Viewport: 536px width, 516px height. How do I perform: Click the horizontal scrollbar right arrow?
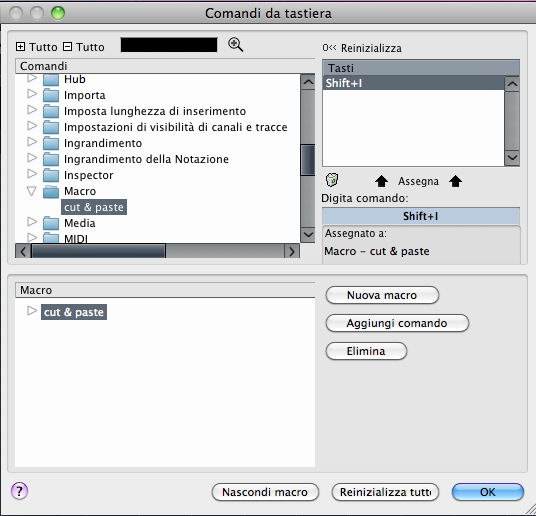pos(292,251)
